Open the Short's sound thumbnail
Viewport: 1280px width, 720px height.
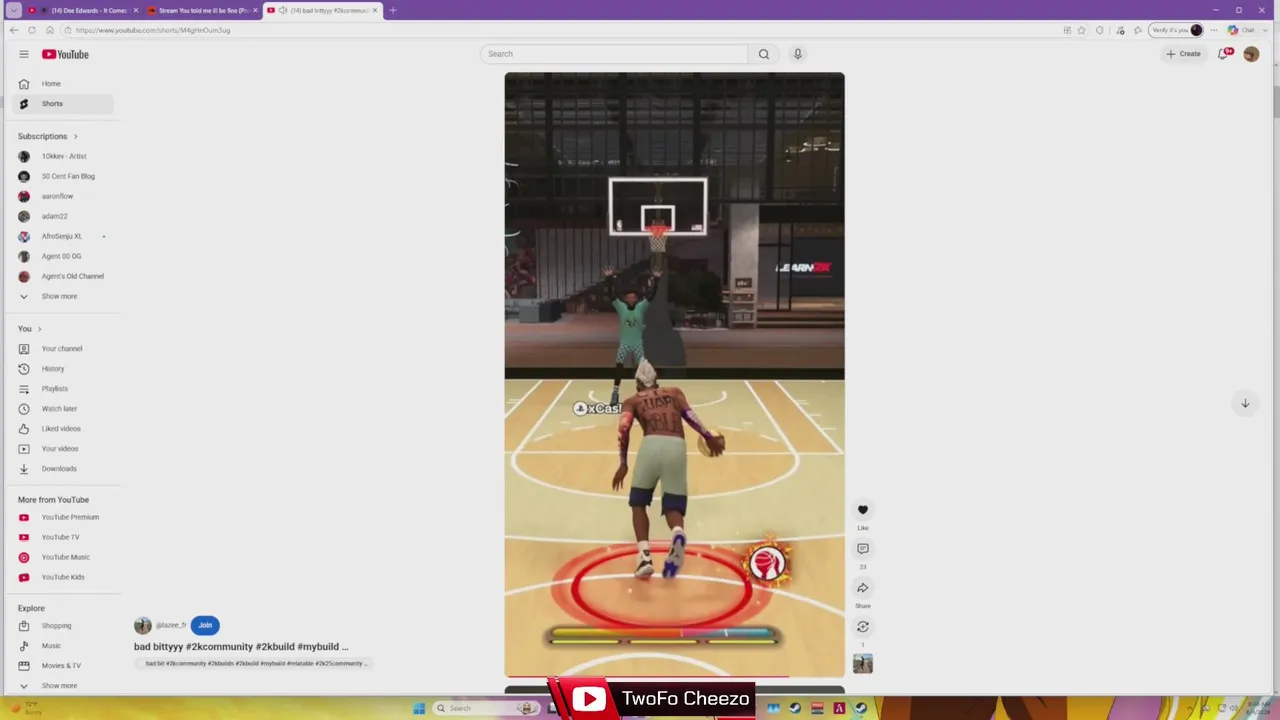coord(863,664)
